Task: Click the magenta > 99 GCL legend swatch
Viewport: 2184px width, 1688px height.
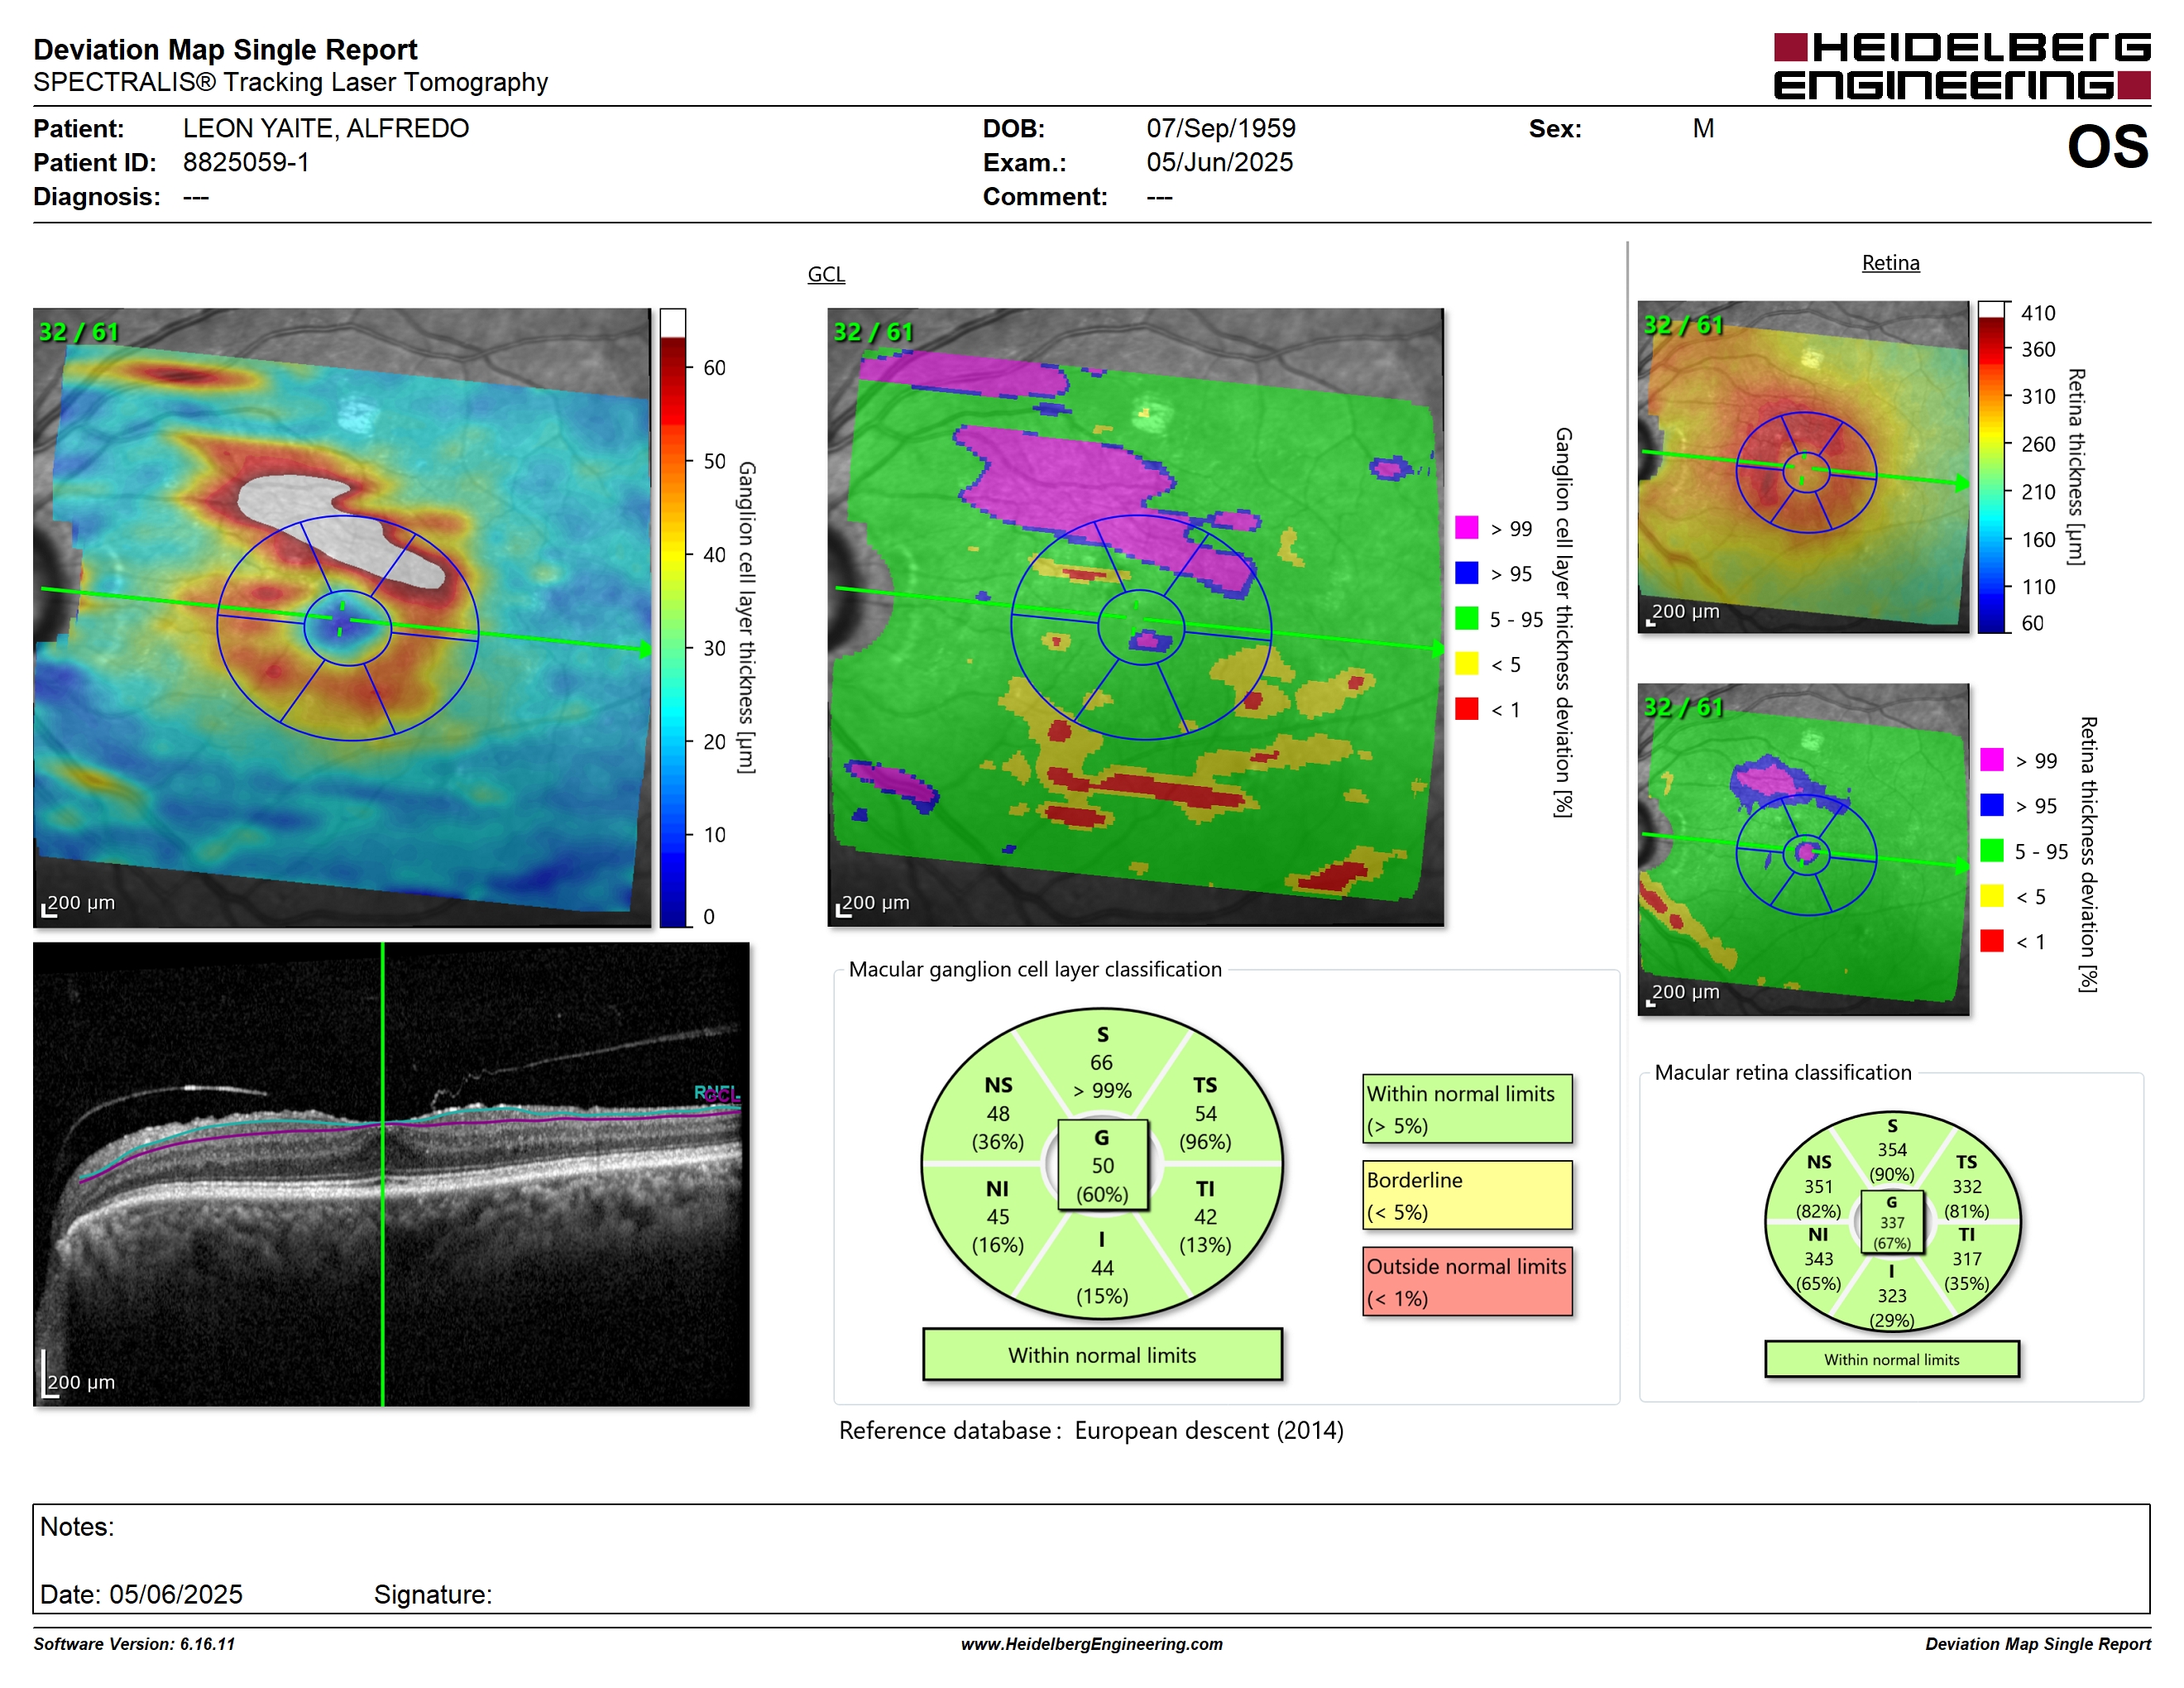Action: [x=1466, y=527]
